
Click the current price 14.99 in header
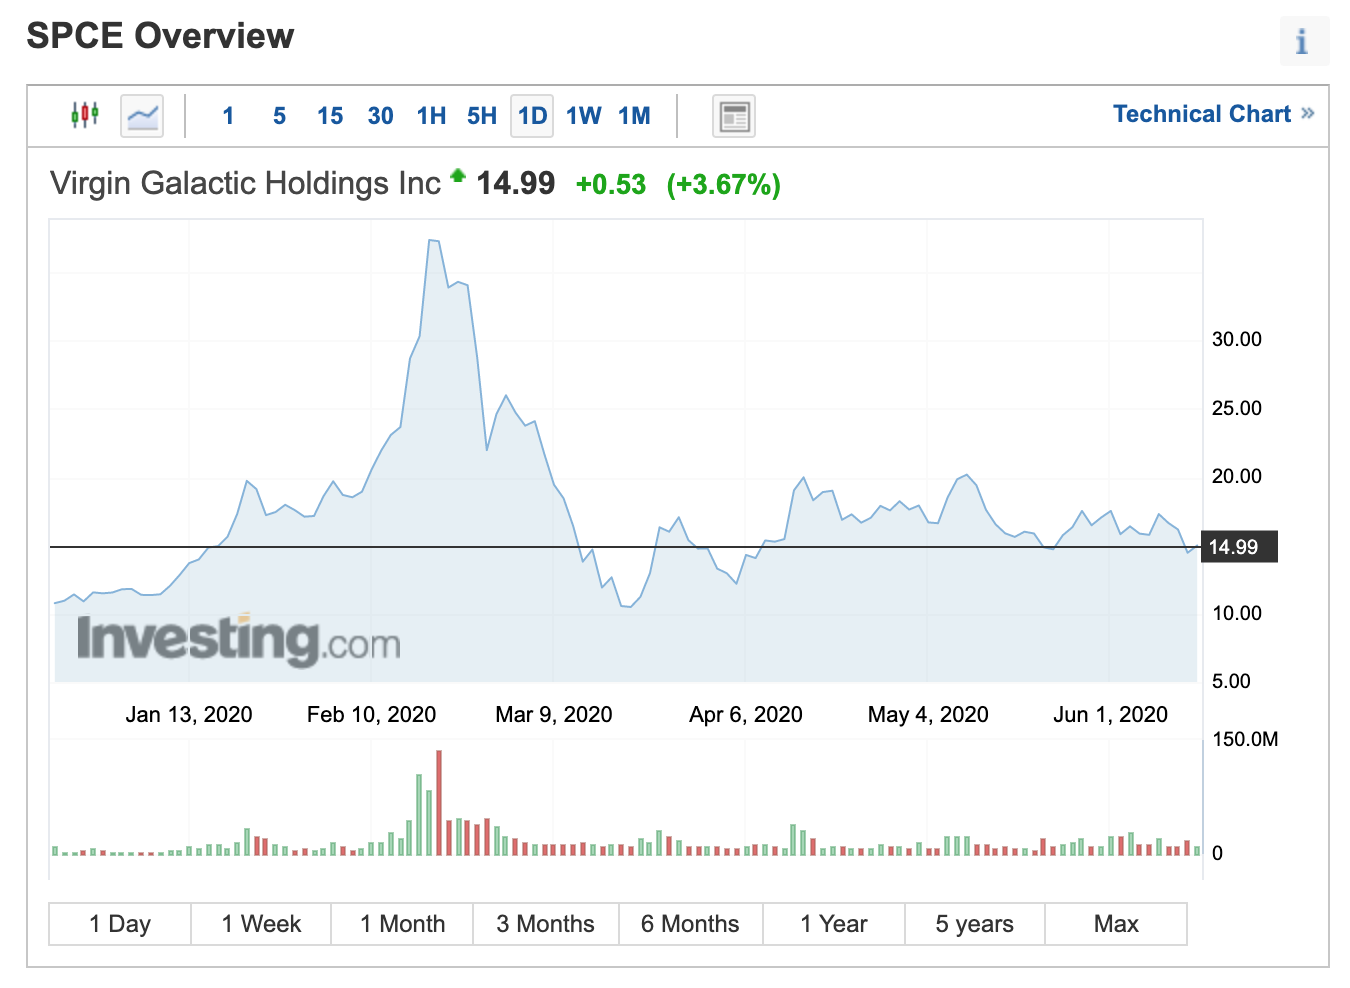click(x=515, y=184)
